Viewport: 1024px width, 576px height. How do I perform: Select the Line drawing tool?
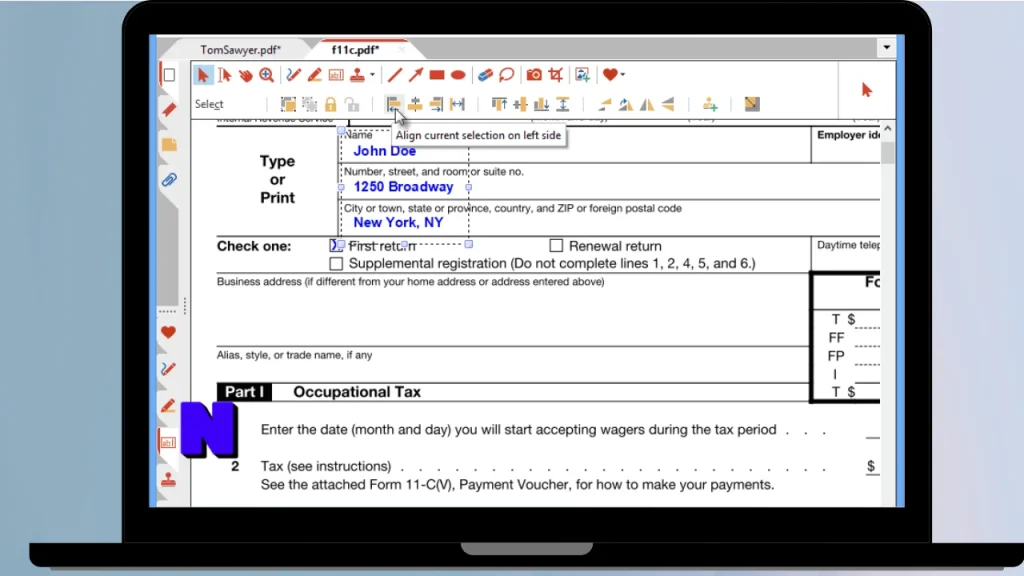[x=394, y=75]
